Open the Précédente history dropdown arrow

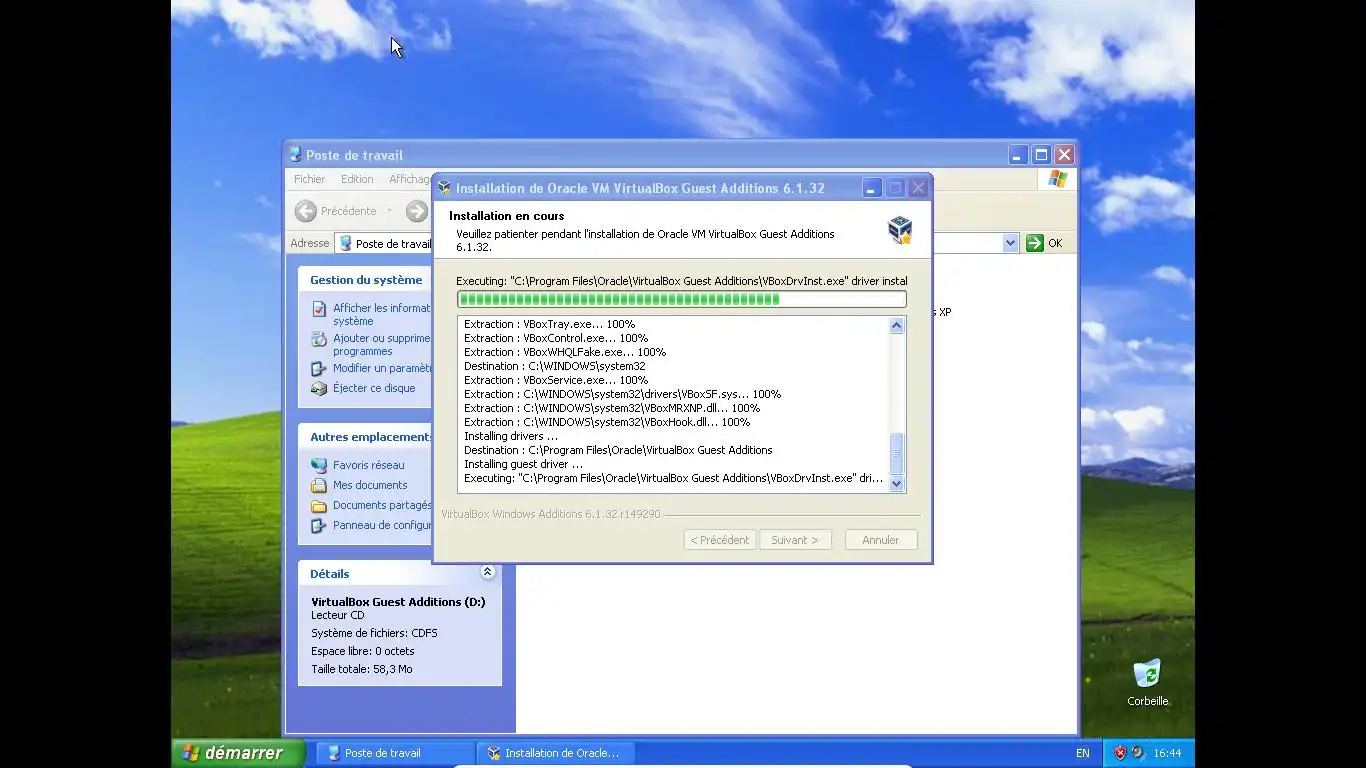coord(390,211)
